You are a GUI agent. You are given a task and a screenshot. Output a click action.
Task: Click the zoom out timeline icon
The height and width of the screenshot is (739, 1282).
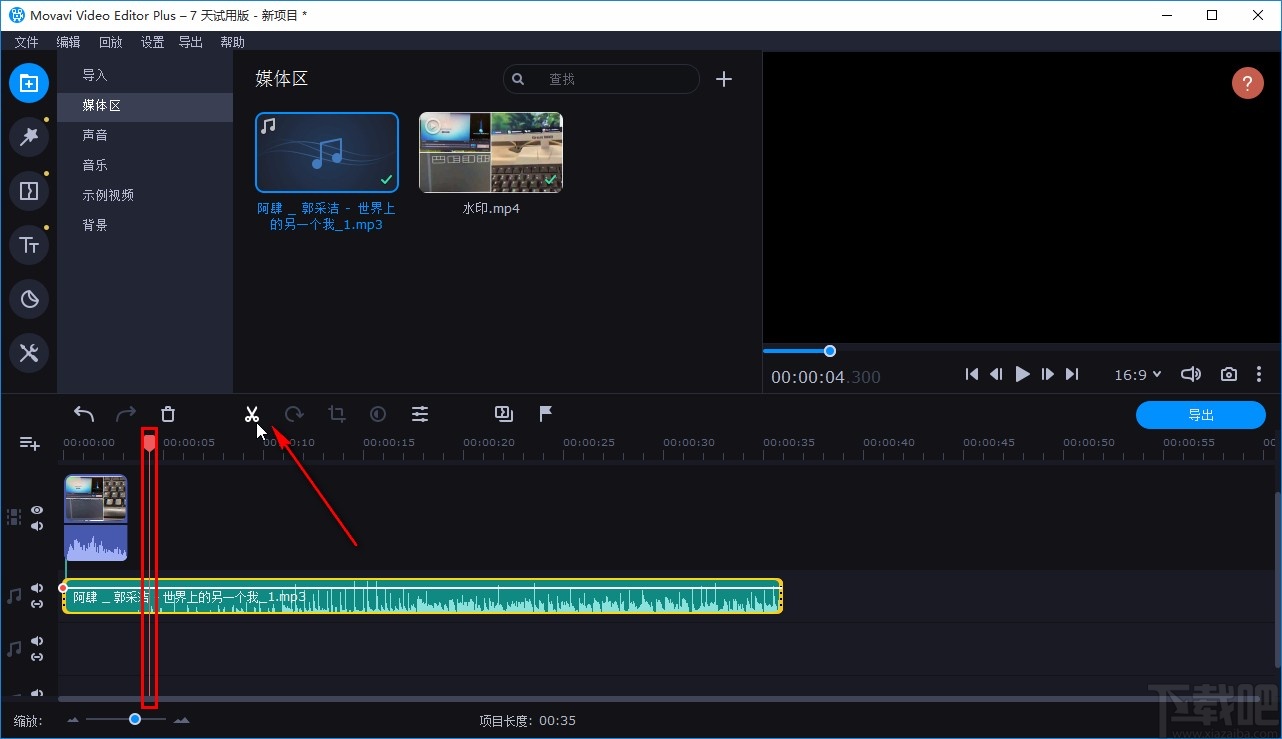pyautogui.click(x=73, y=720)
